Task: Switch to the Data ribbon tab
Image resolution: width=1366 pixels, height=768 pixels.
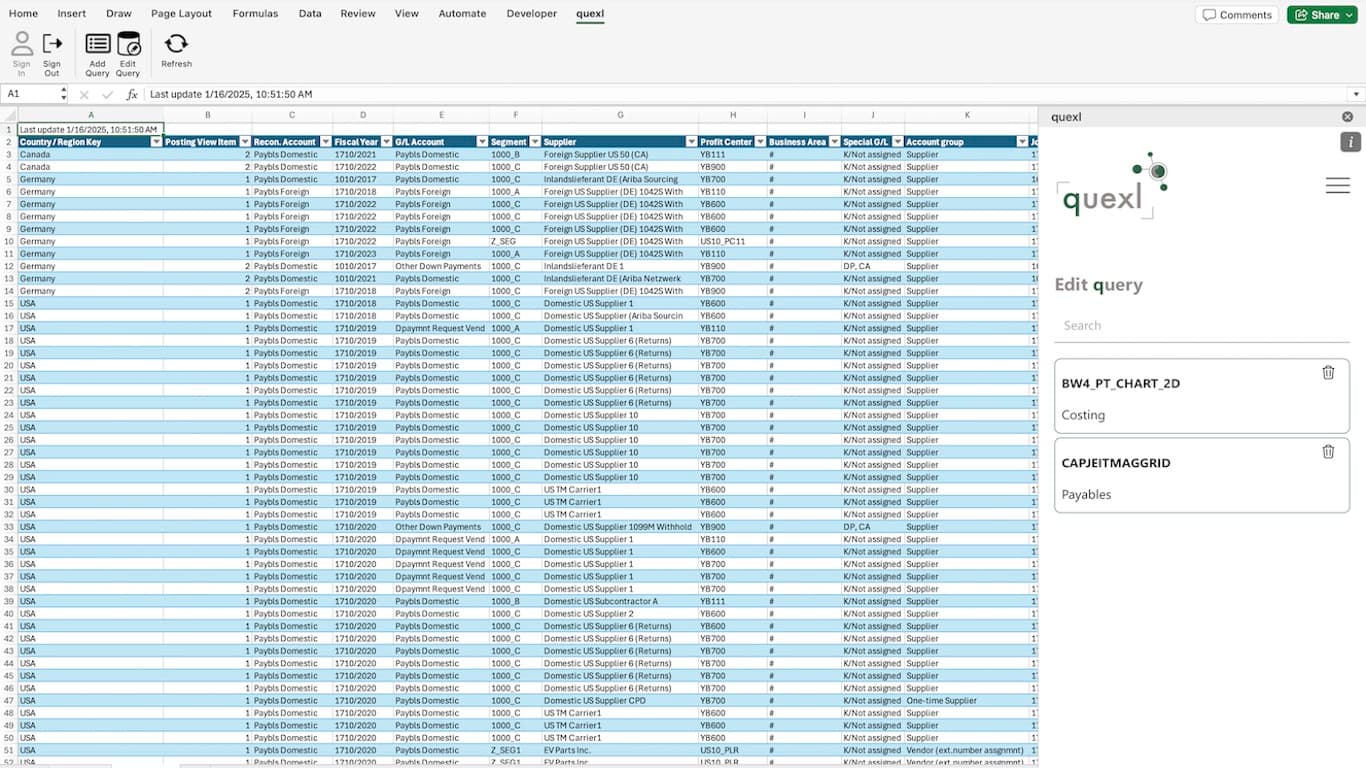Action: click(x=310, y=13)
